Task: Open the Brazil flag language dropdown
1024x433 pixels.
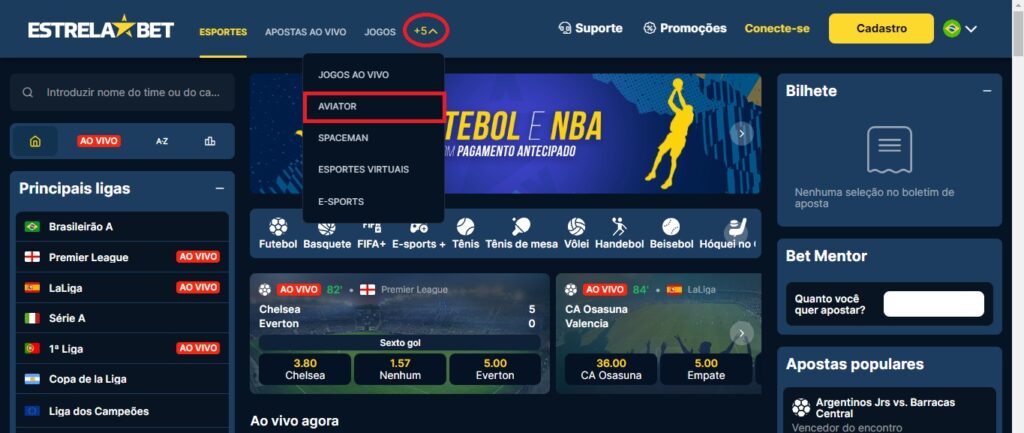Action: tap(960, 29)
